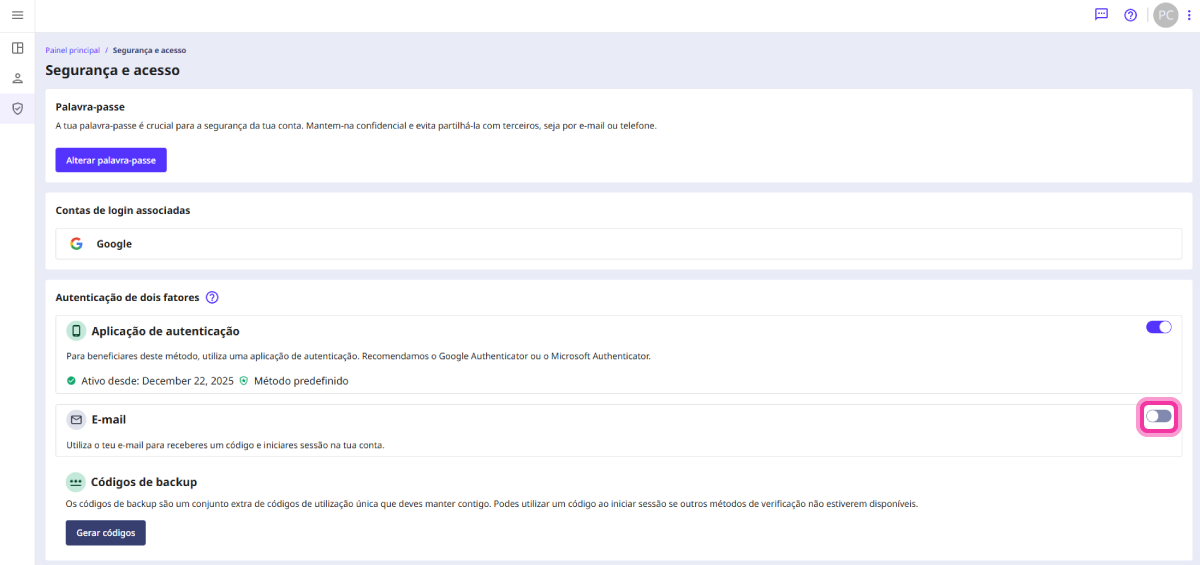Click the Google Authenticator recommendation text

pos(358,356)
